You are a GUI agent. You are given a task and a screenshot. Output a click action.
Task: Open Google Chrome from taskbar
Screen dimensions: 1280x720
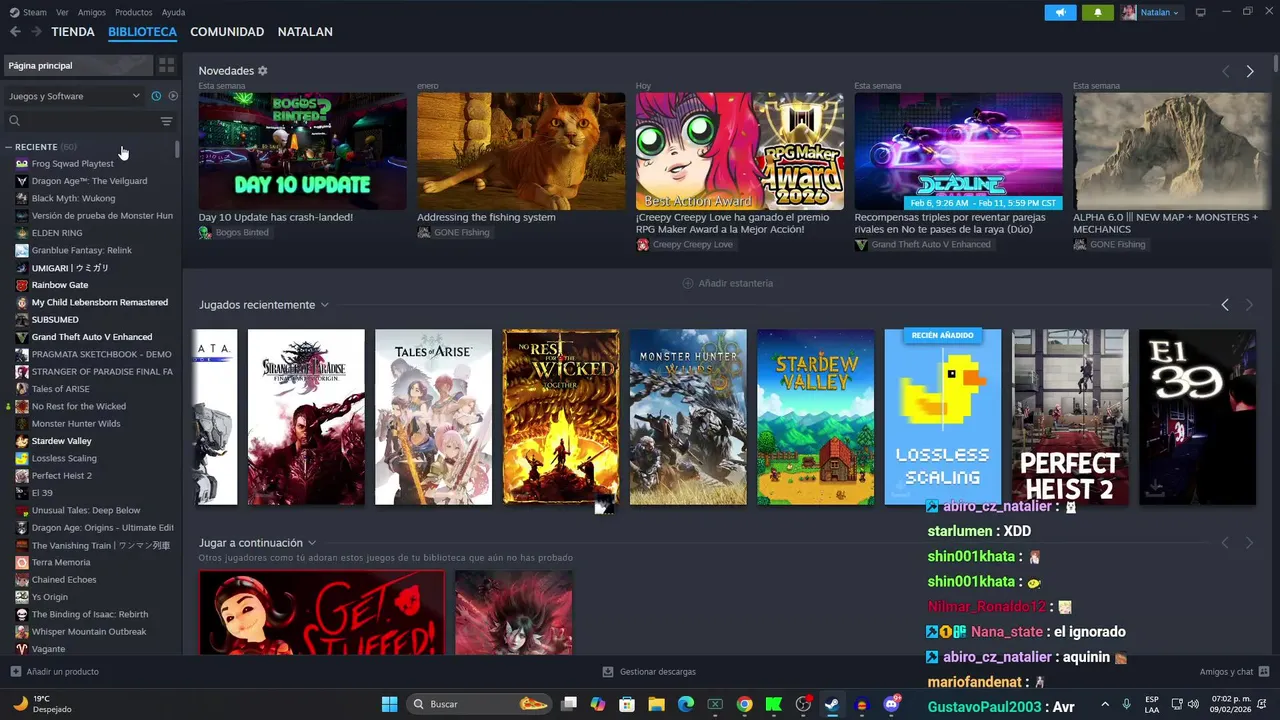pyautogui.click(x=744, y=704)
